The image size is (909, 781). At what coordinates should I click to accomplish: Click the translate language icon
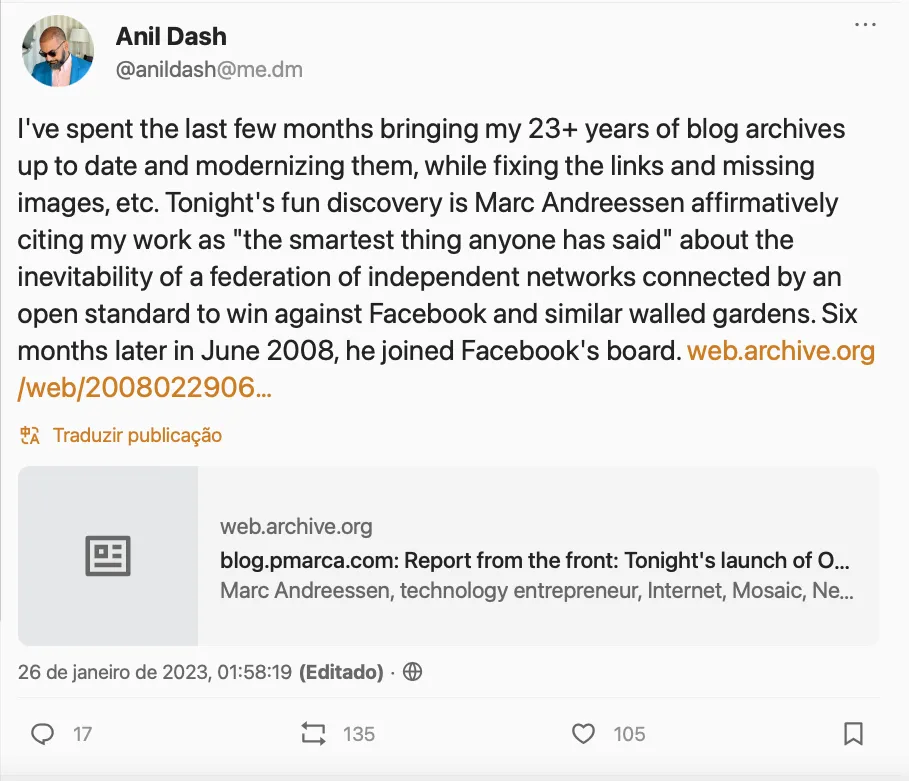pyautogui.click(x=30, y=435)
